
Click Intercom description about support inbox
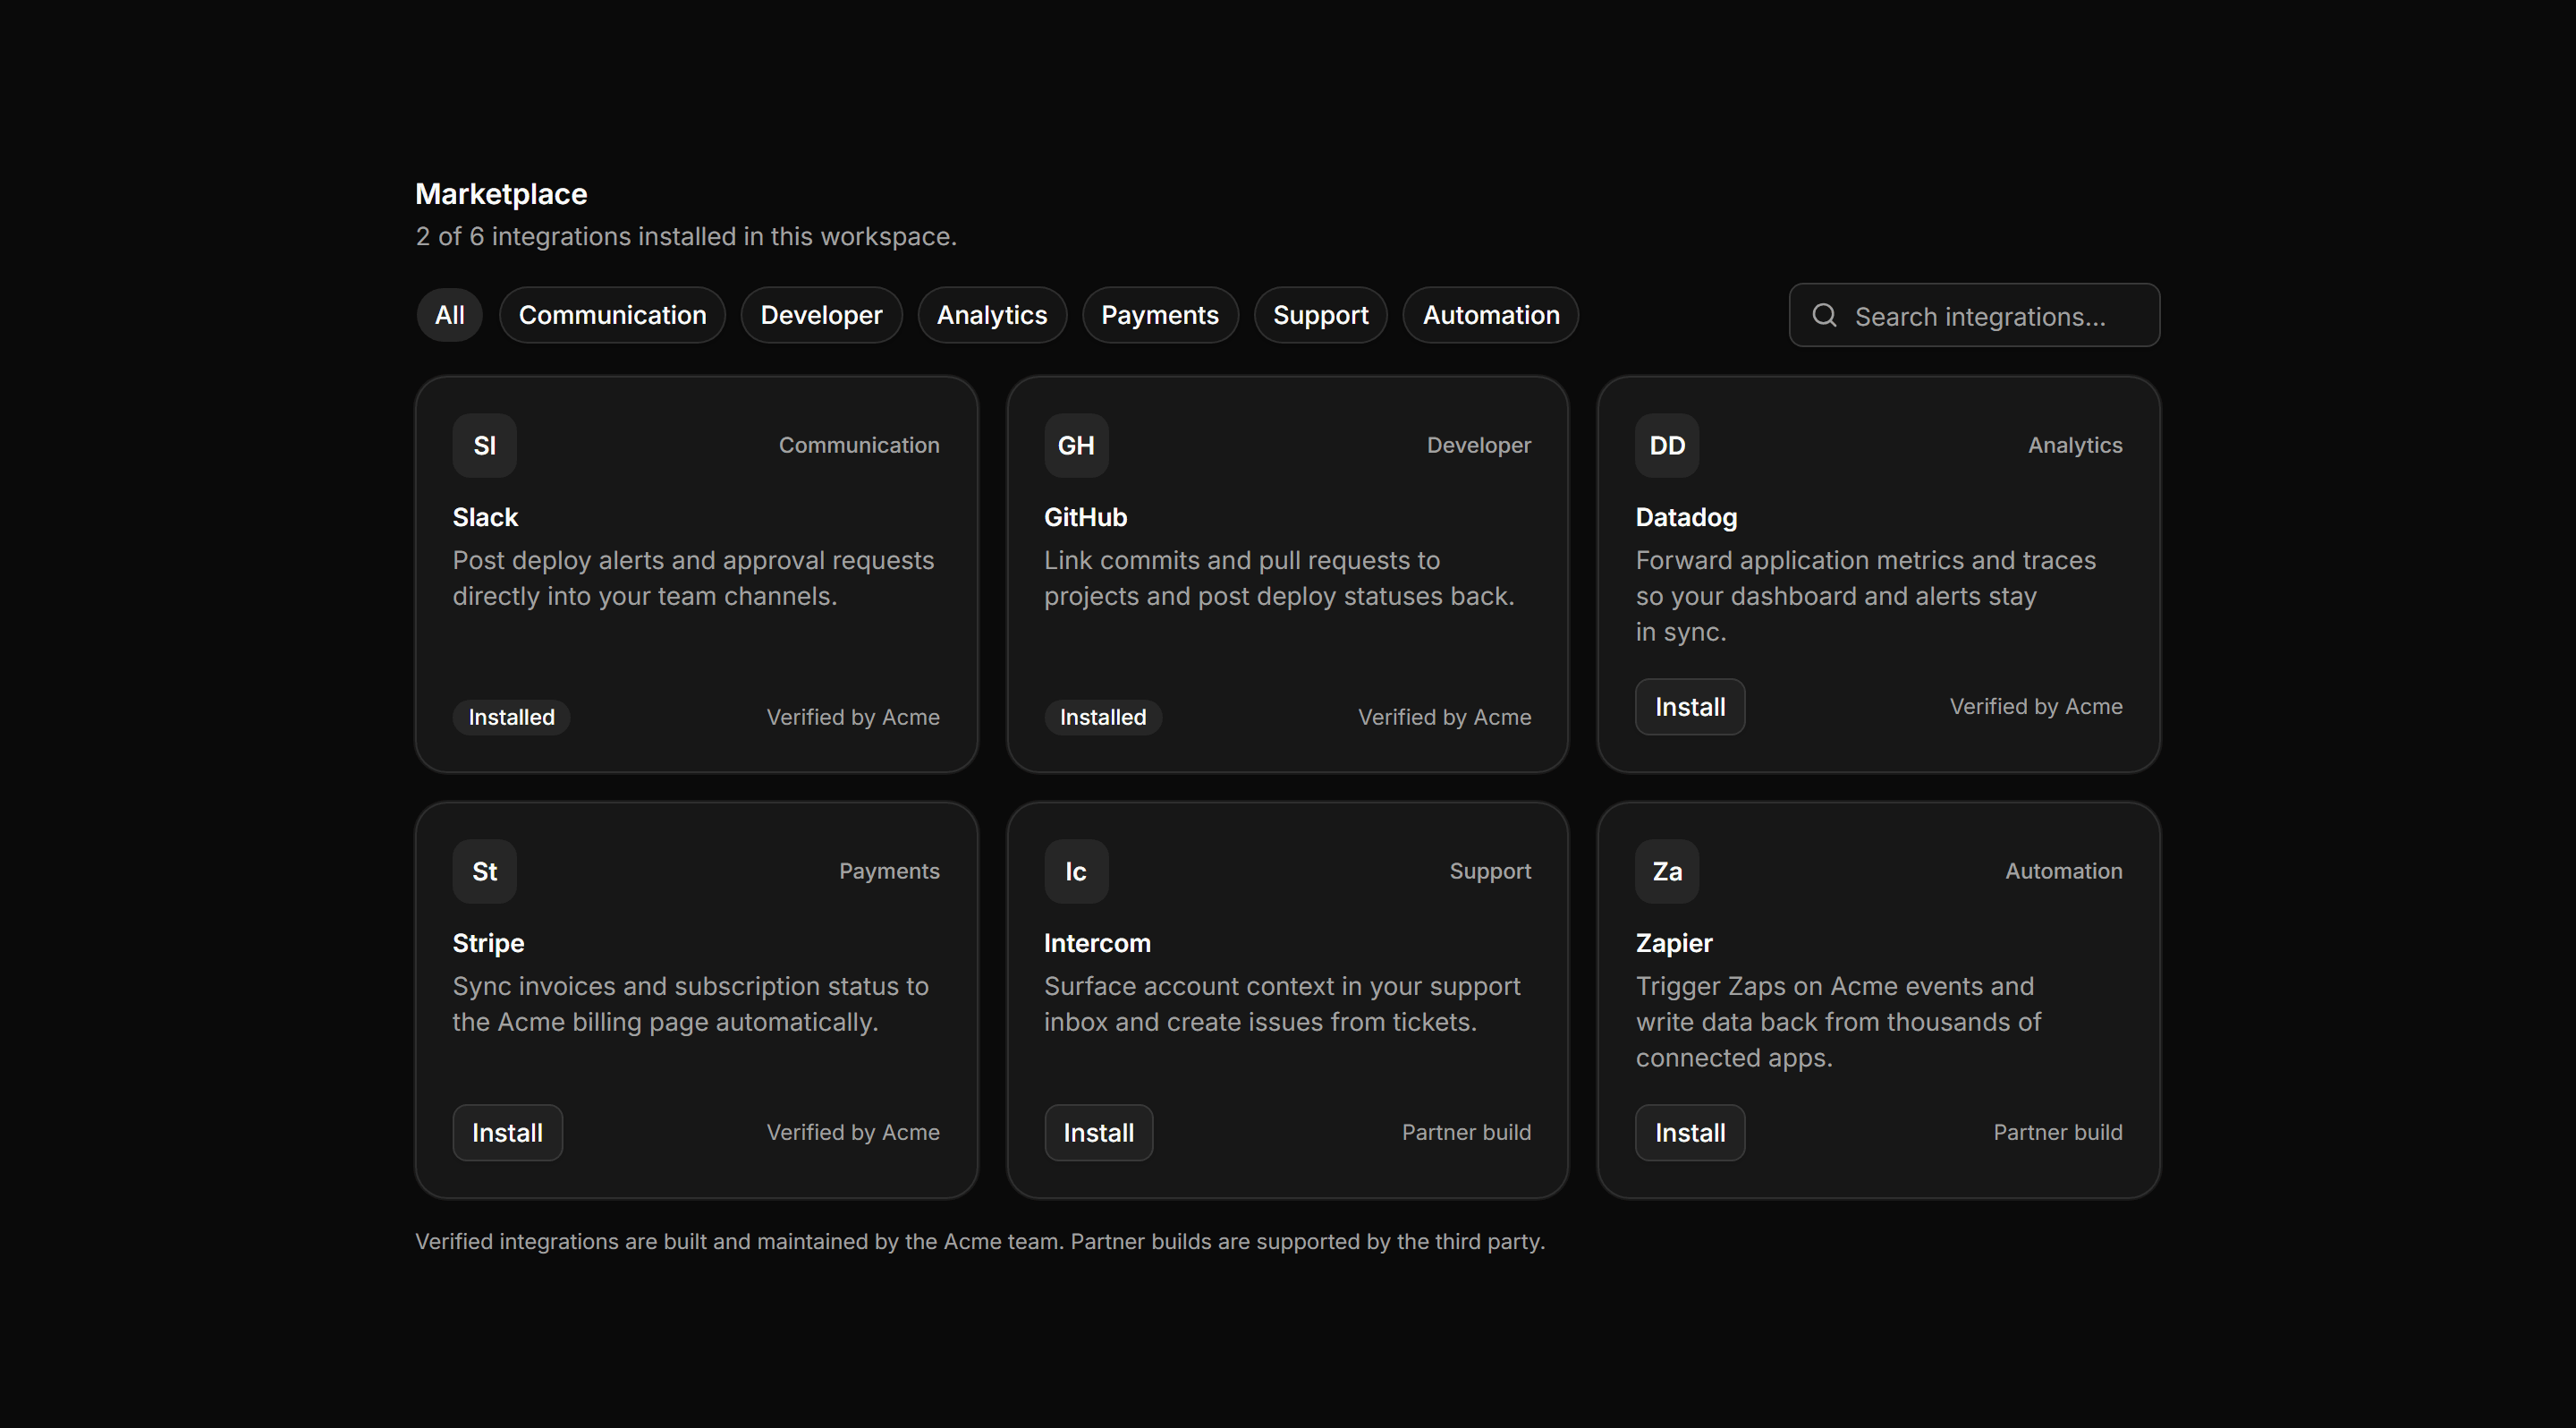1282,1004
